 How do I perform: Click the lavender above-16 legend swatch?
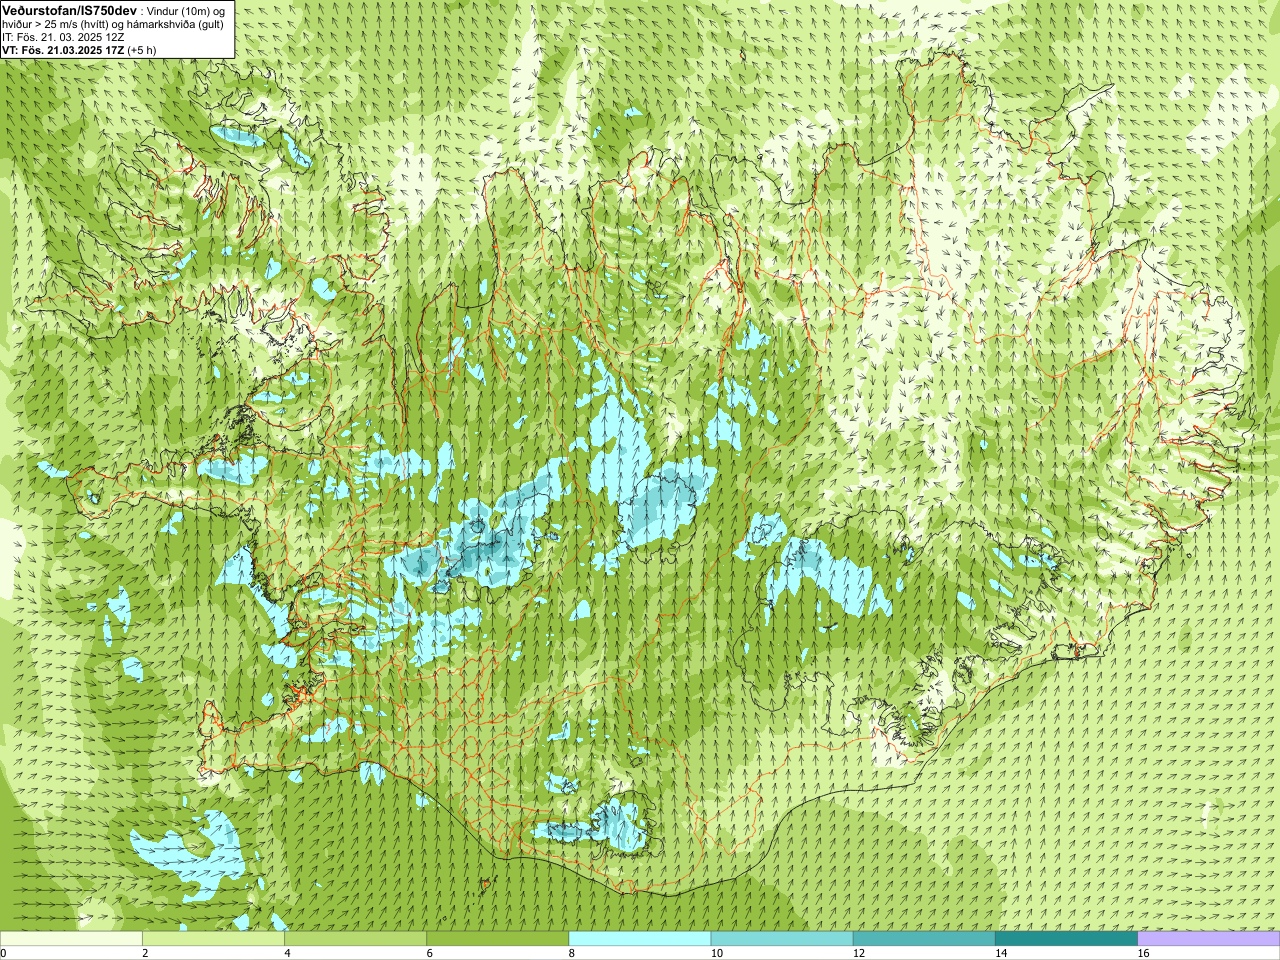point(1208,939)
